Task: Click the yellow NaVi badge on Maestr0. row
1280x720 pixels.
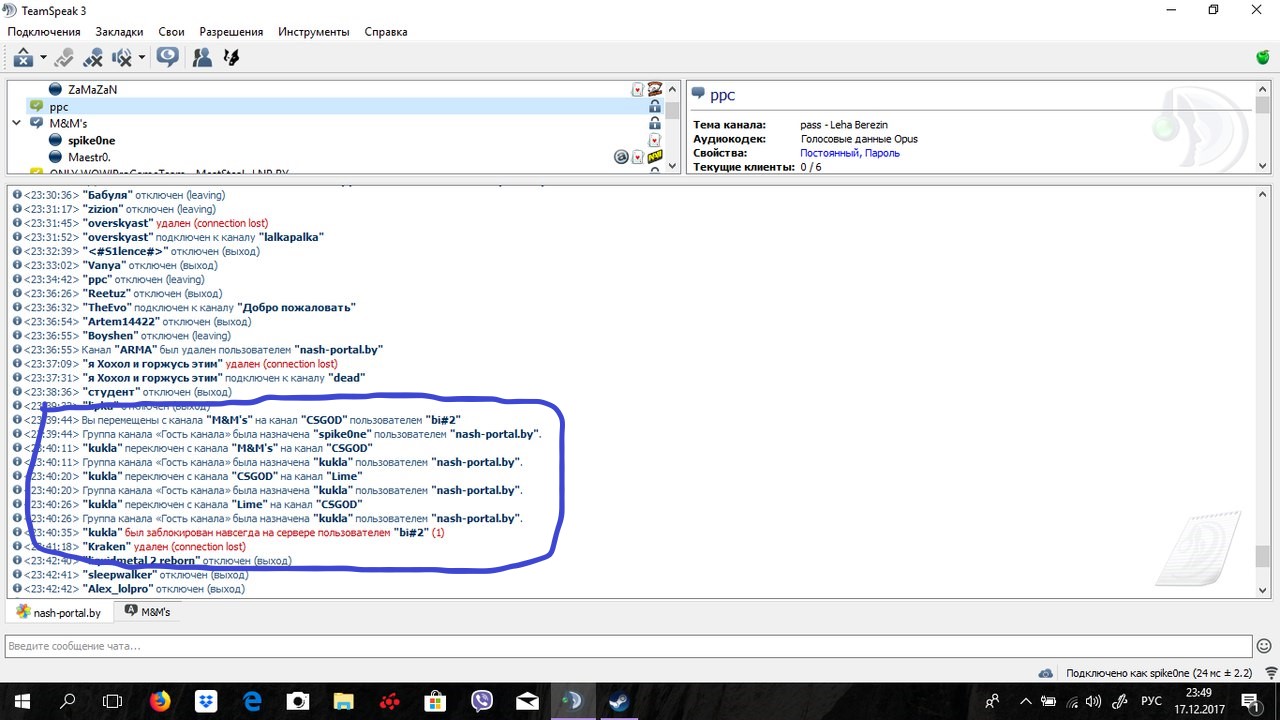Action: click(x=655, y=157)
